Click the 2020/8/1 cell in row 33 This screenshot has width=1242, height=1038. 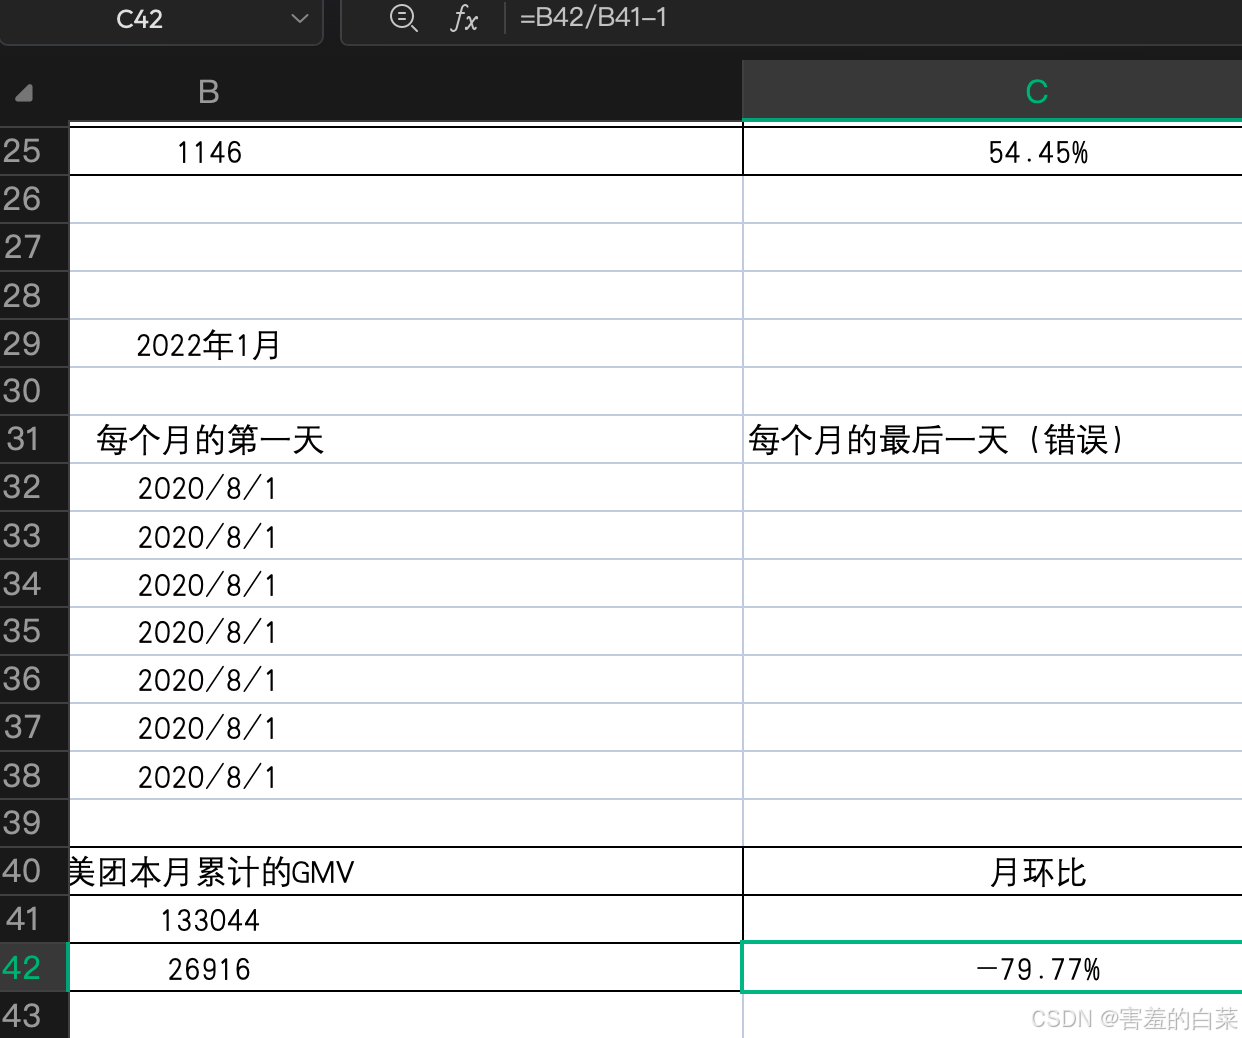coord(406,535)
